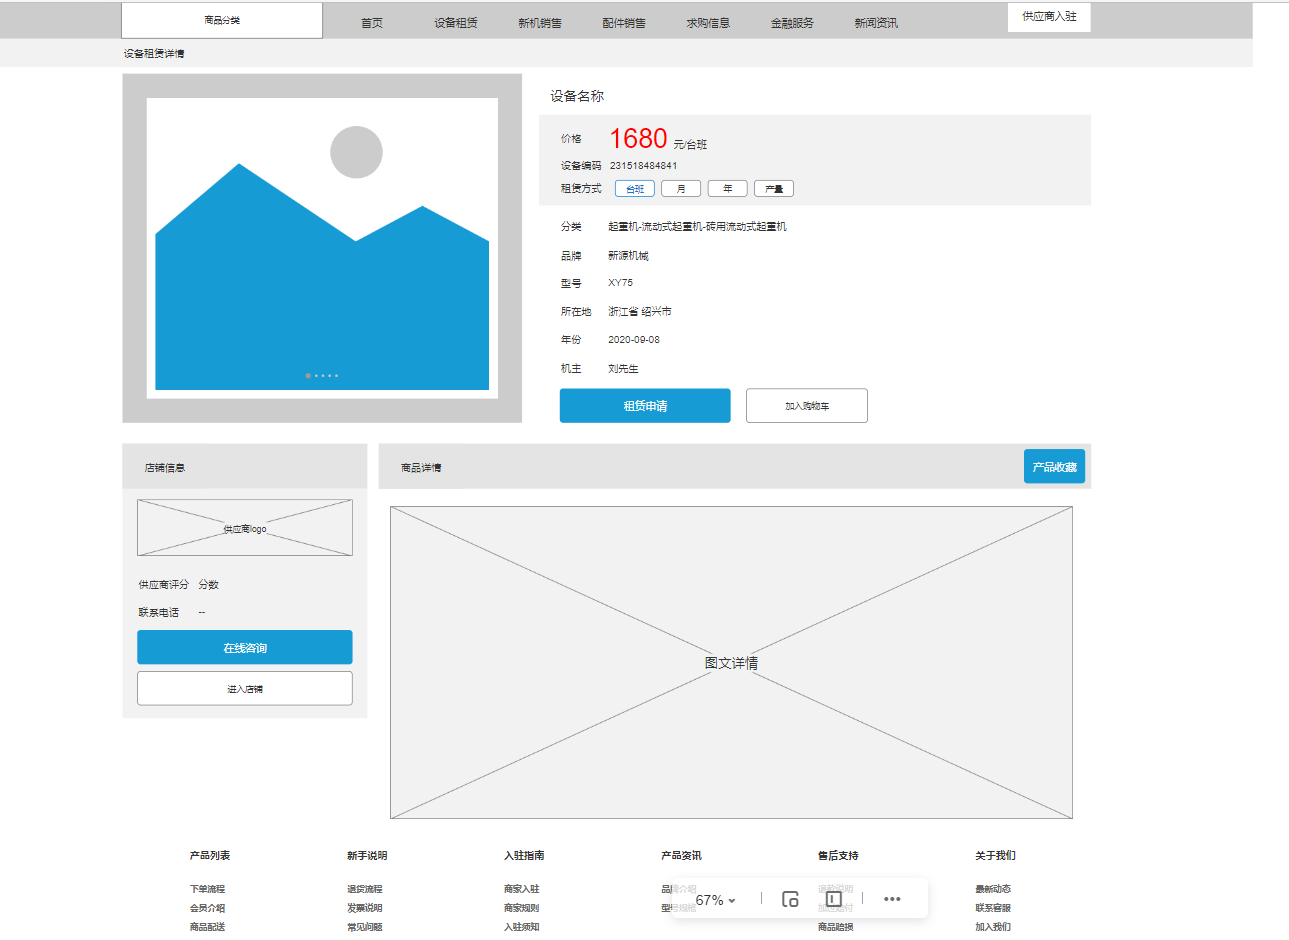Click the 会员介绍 footer link
This screenshot has height=940, width=1289.
point(207,908)
